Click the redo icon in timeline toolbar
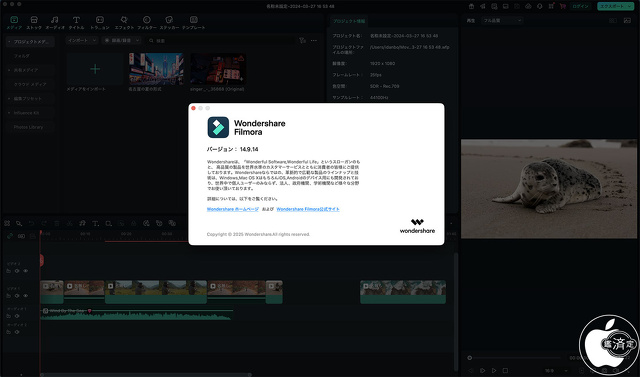The height and width of the screenshot is (377, 640). pyautogui.click(x=44, y=223)
